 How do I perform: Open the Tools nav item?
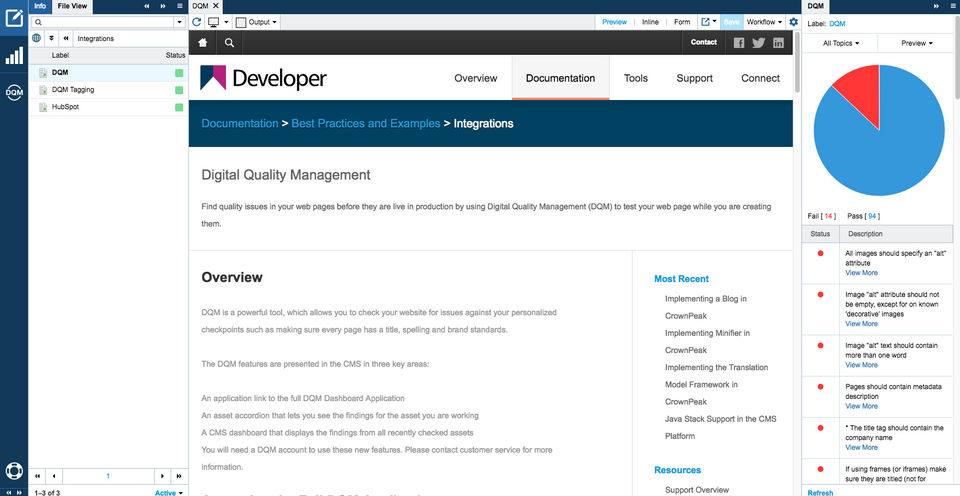click(636, 78)
